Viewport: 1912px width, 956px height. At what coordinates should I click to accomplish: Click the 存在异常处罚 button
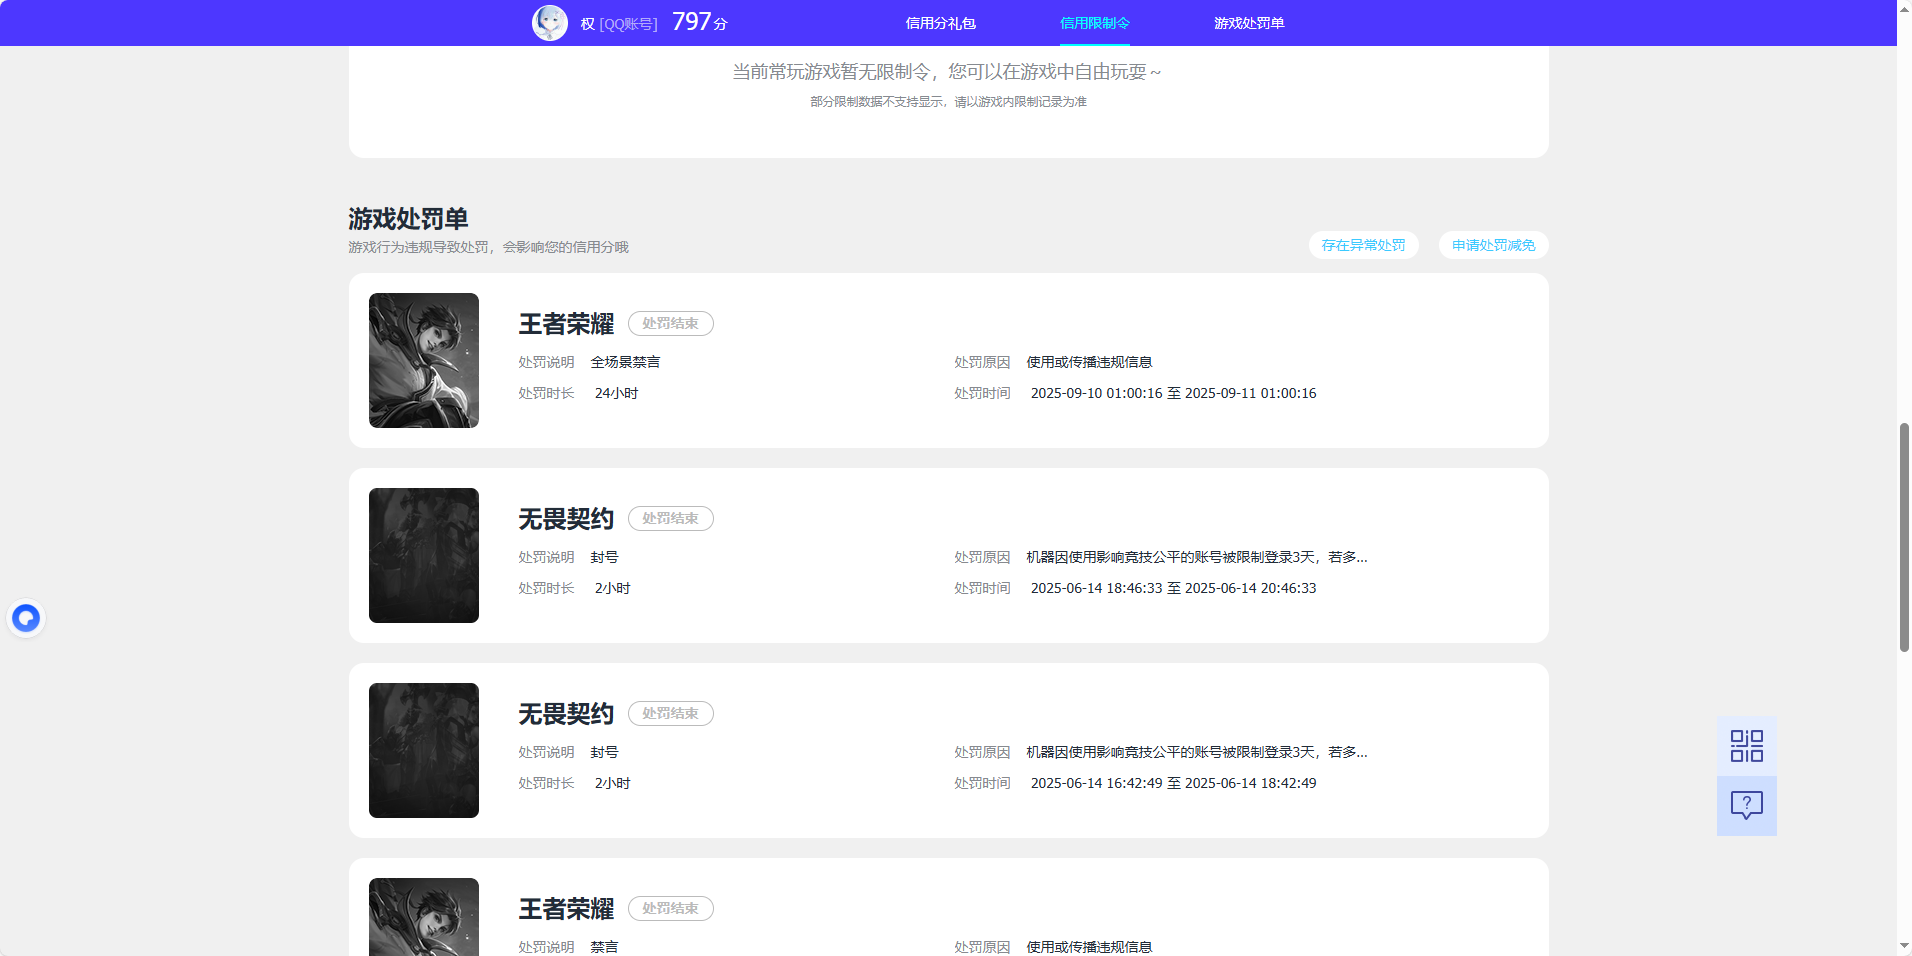point(1363,245)
